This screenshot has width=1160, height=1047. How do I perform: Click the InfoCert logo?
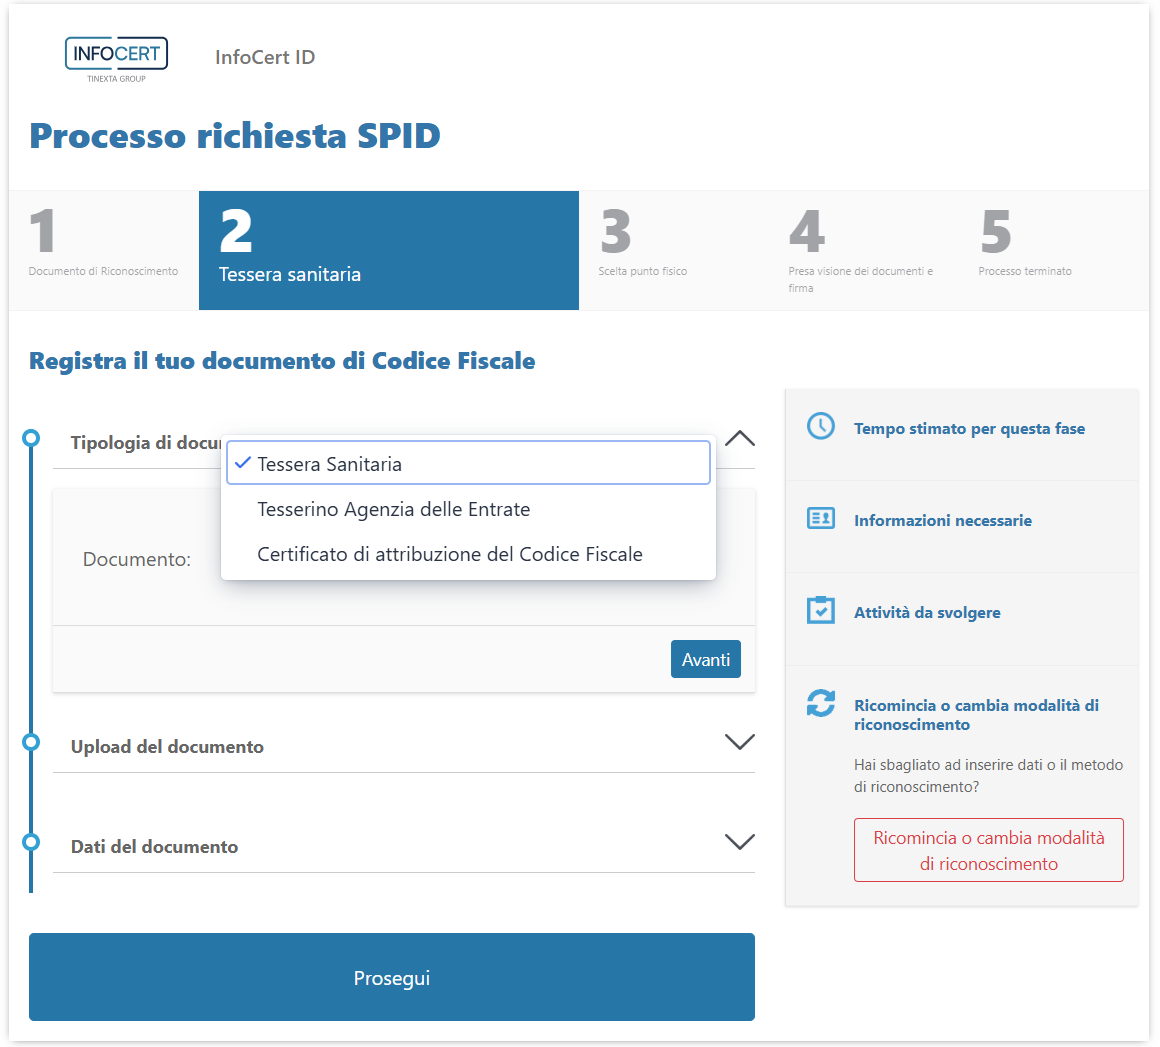(x=116, y=58)
